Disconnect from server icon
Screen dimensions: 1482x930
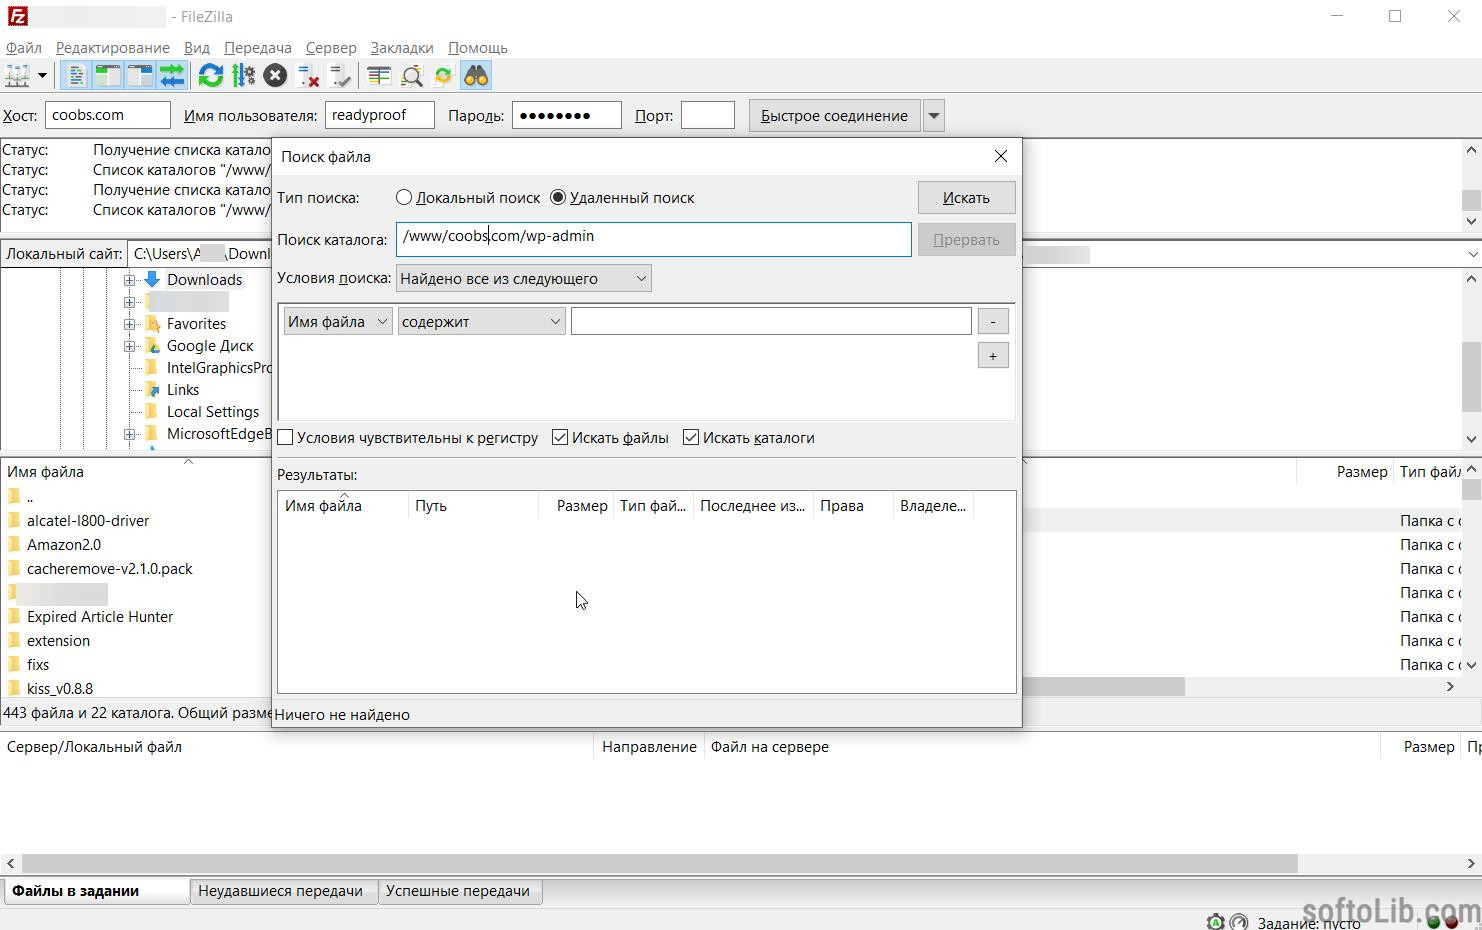point(308,76)
